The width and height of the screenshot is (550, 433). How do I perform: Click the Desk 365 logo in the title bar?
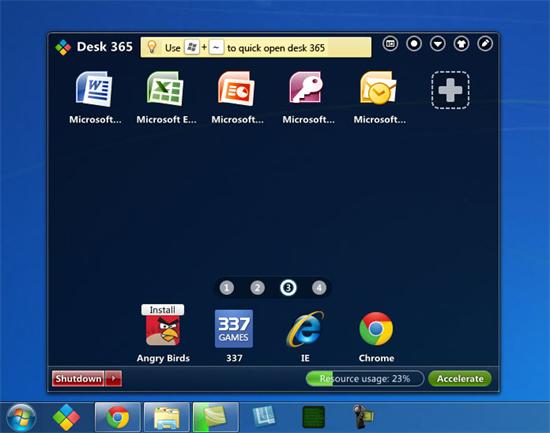click(x=63, y=47)
